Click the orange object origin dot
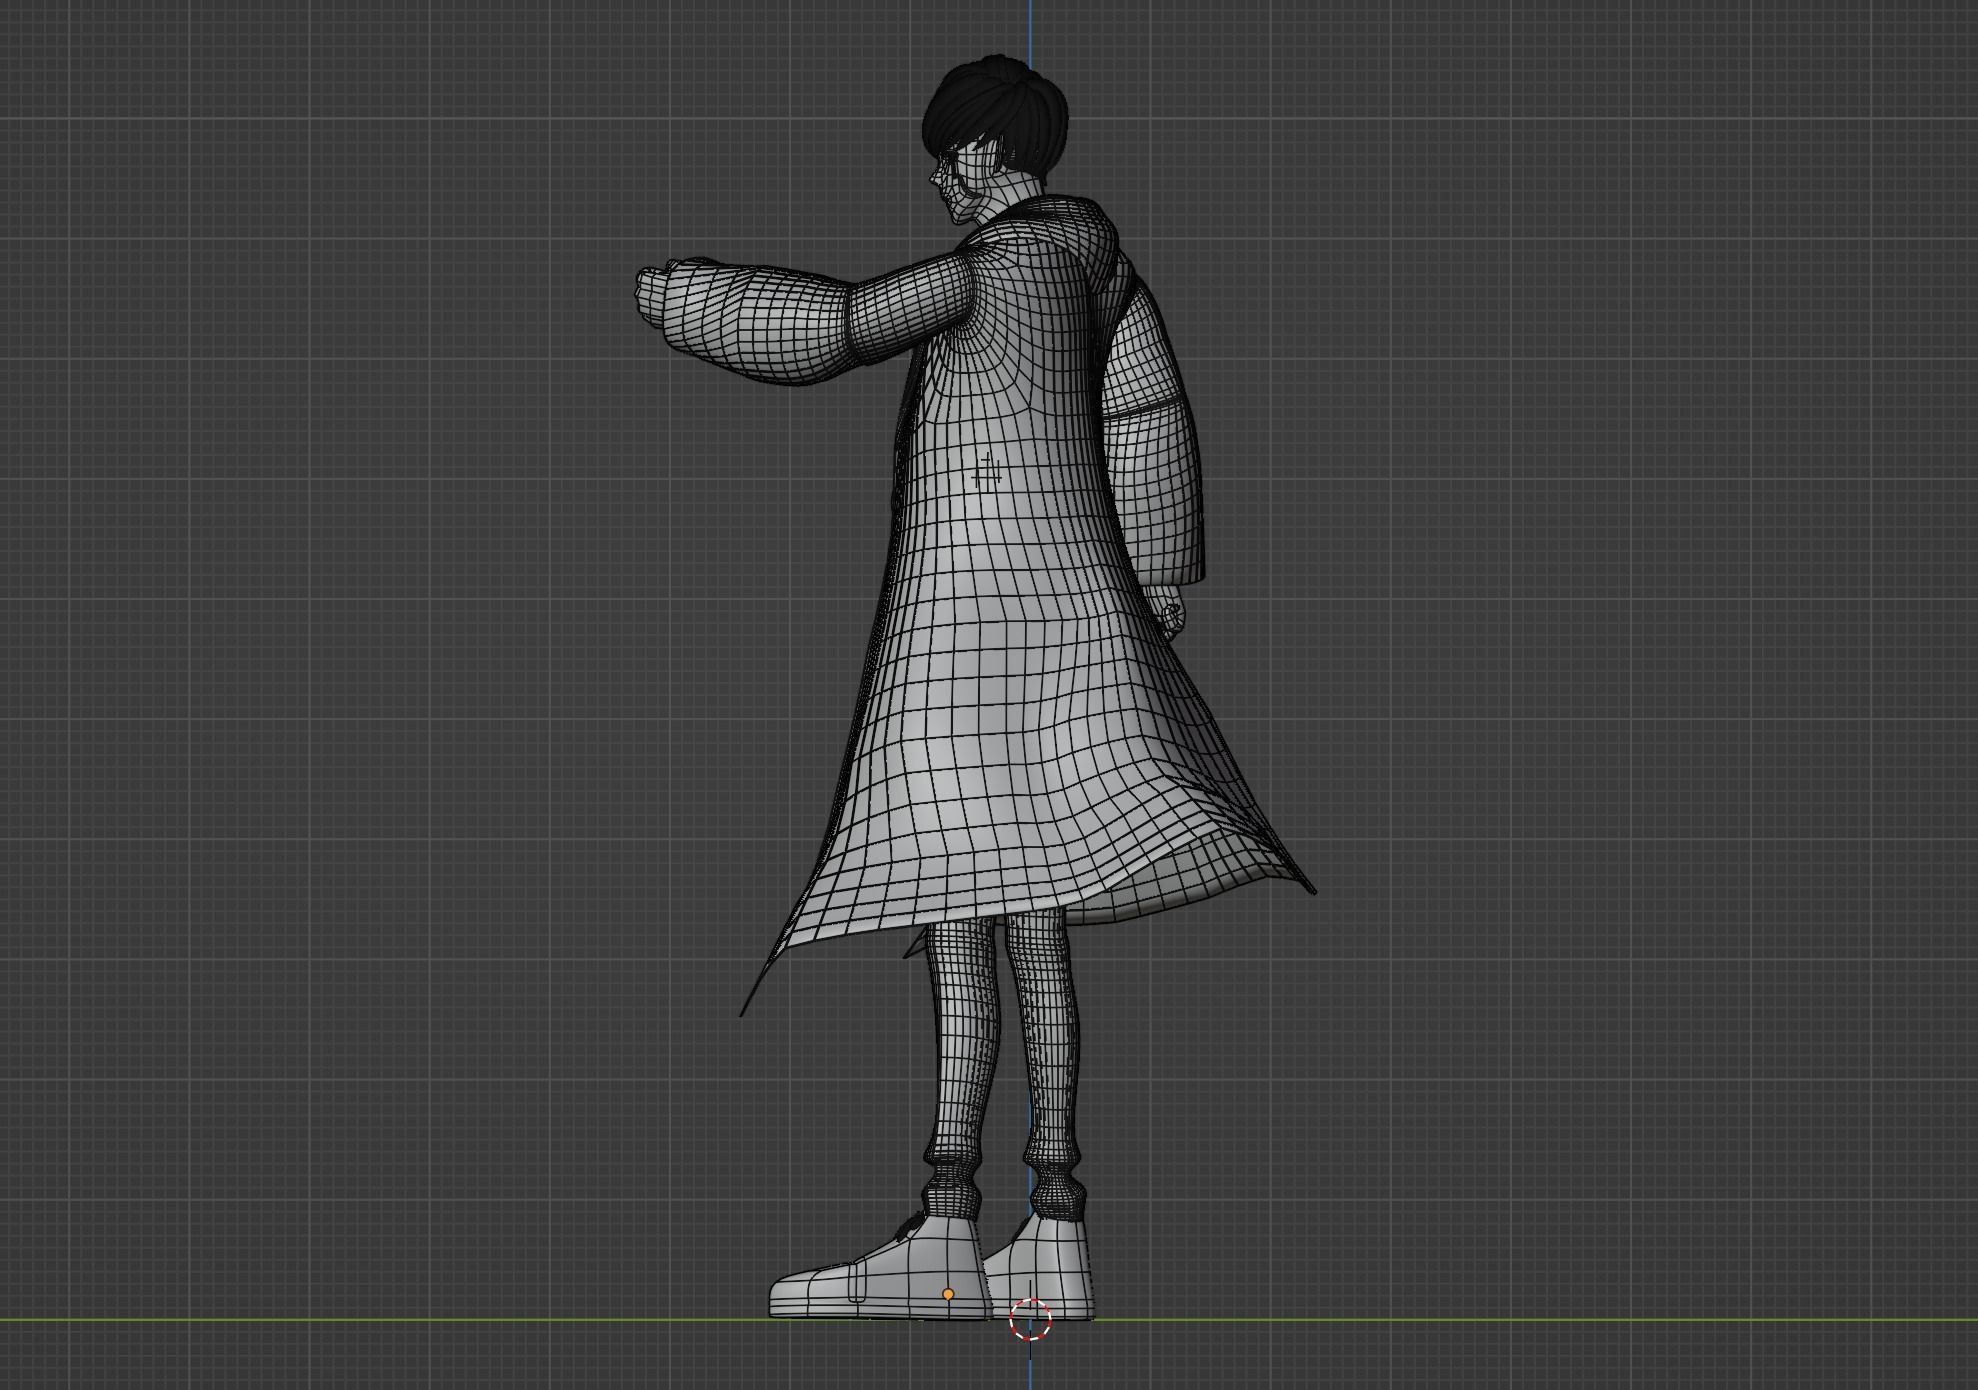The image size is (1978, 1390). (948, 1294)
